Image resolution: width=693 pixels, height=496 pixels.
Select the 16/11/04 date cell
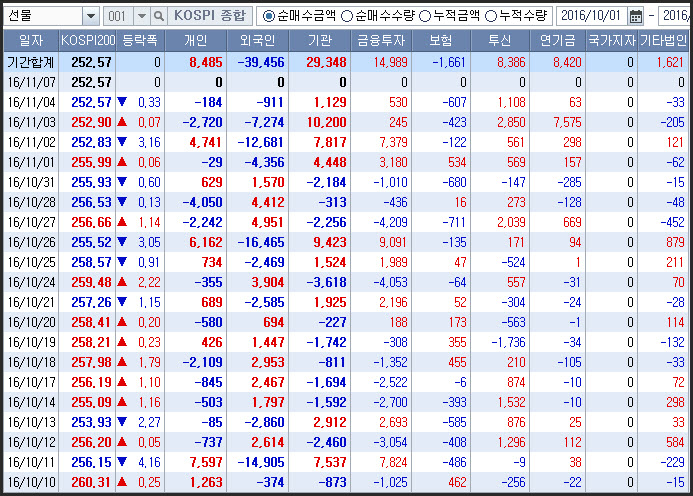(32, 103)
